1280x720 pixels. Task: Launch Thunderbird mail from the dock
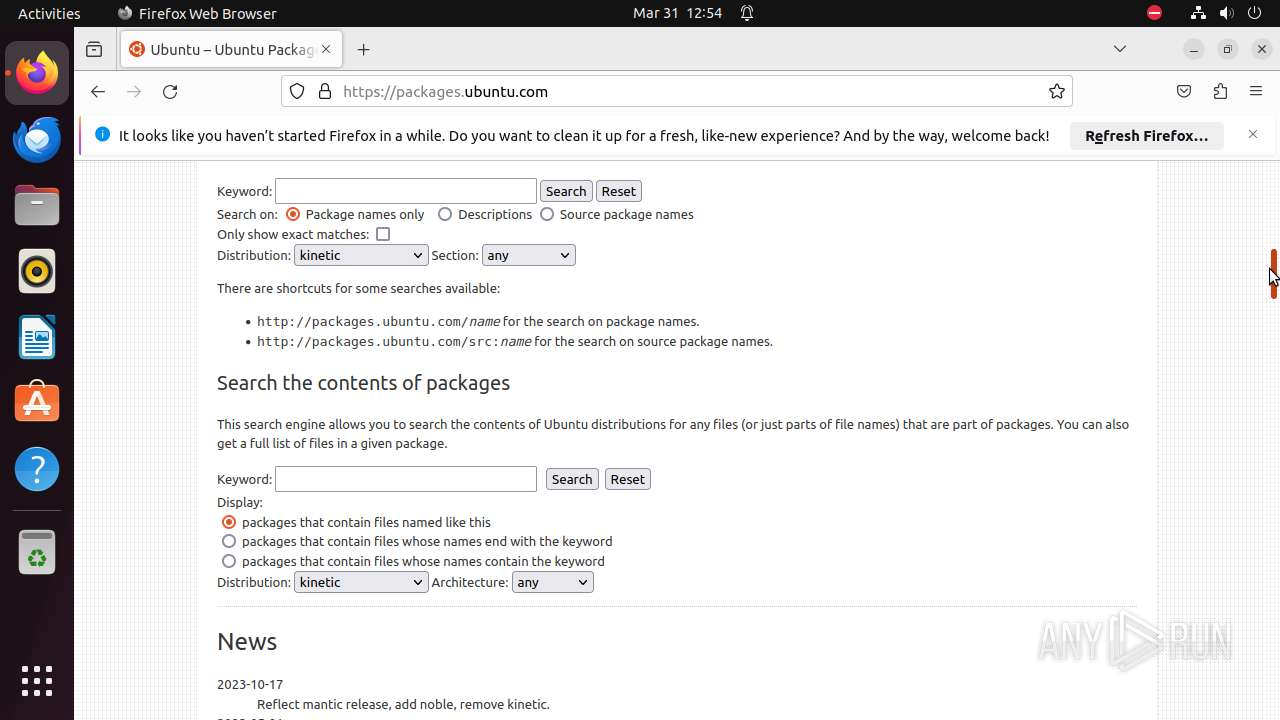(x=37, y=139)
